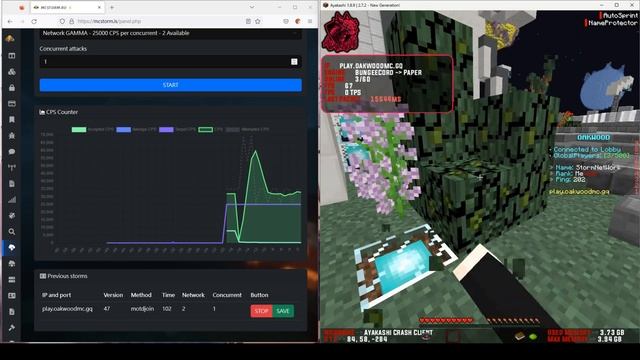Switch to the MCSTORM.IO browser tab
Screen dimensions: 640x360
67,7
